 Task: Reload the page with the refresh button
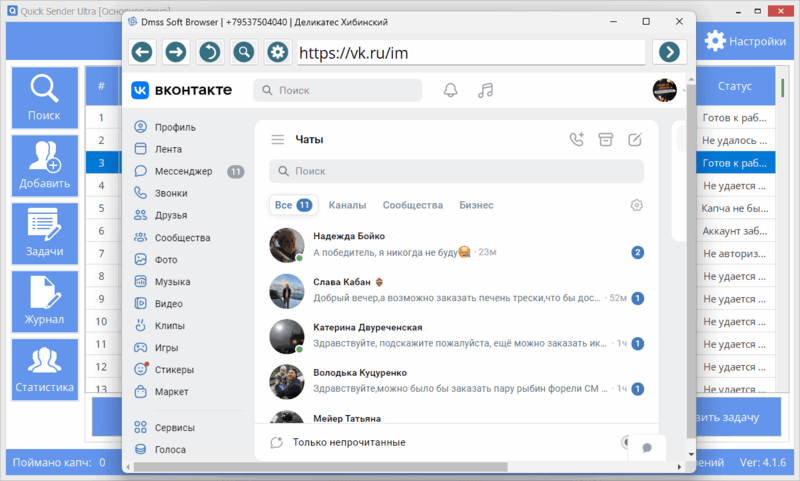point(209,52)
